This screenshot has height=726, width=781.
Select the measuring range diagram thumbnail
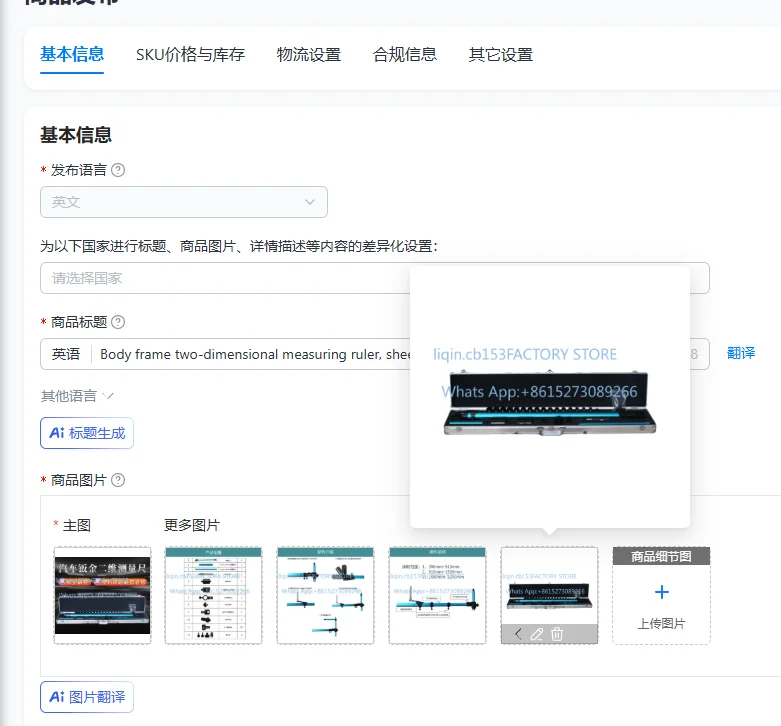(437, 596)
